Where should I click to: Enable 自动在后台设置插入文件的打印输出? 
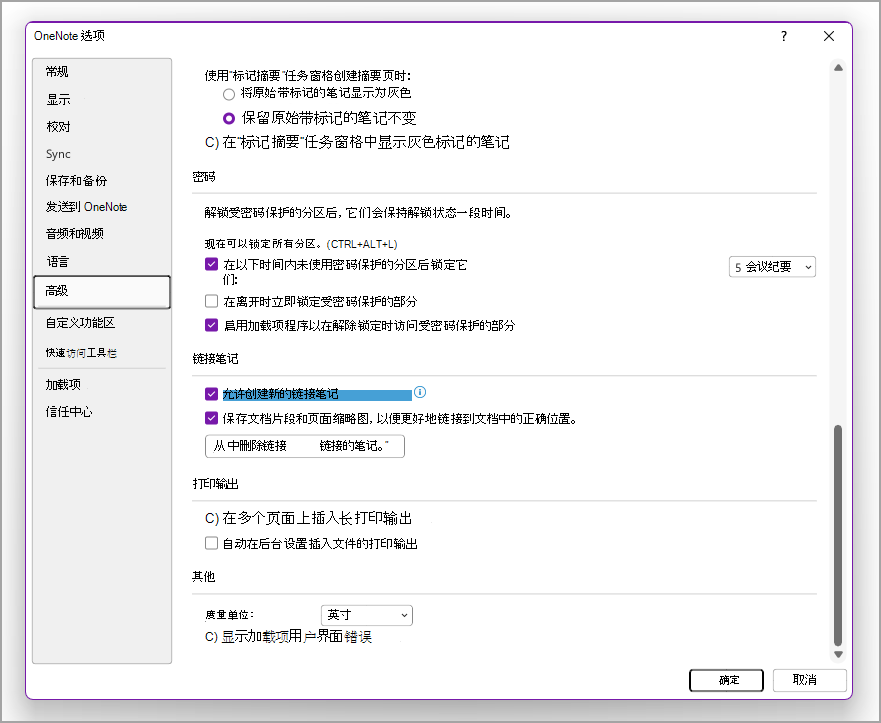click(211, 543)
